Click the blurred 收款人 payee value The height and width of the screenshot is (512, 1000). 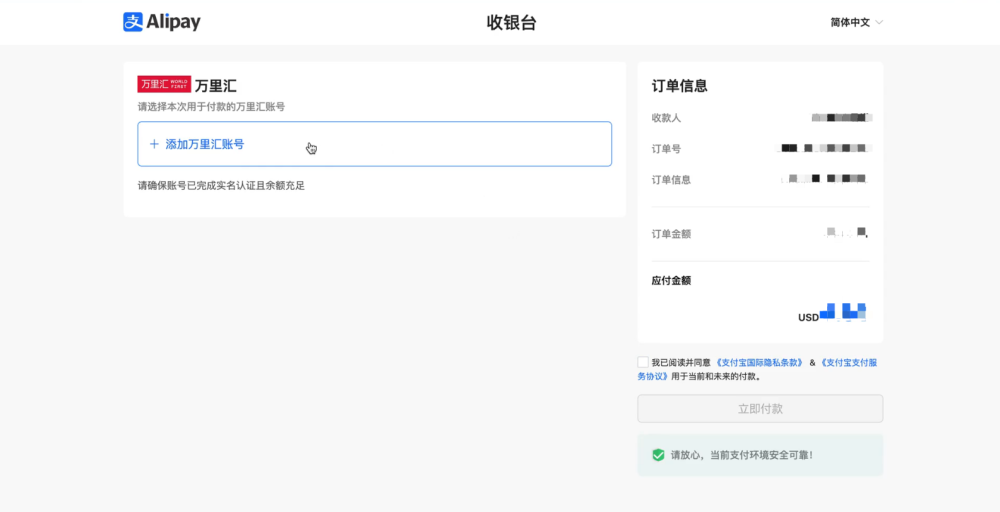(841, 118)
